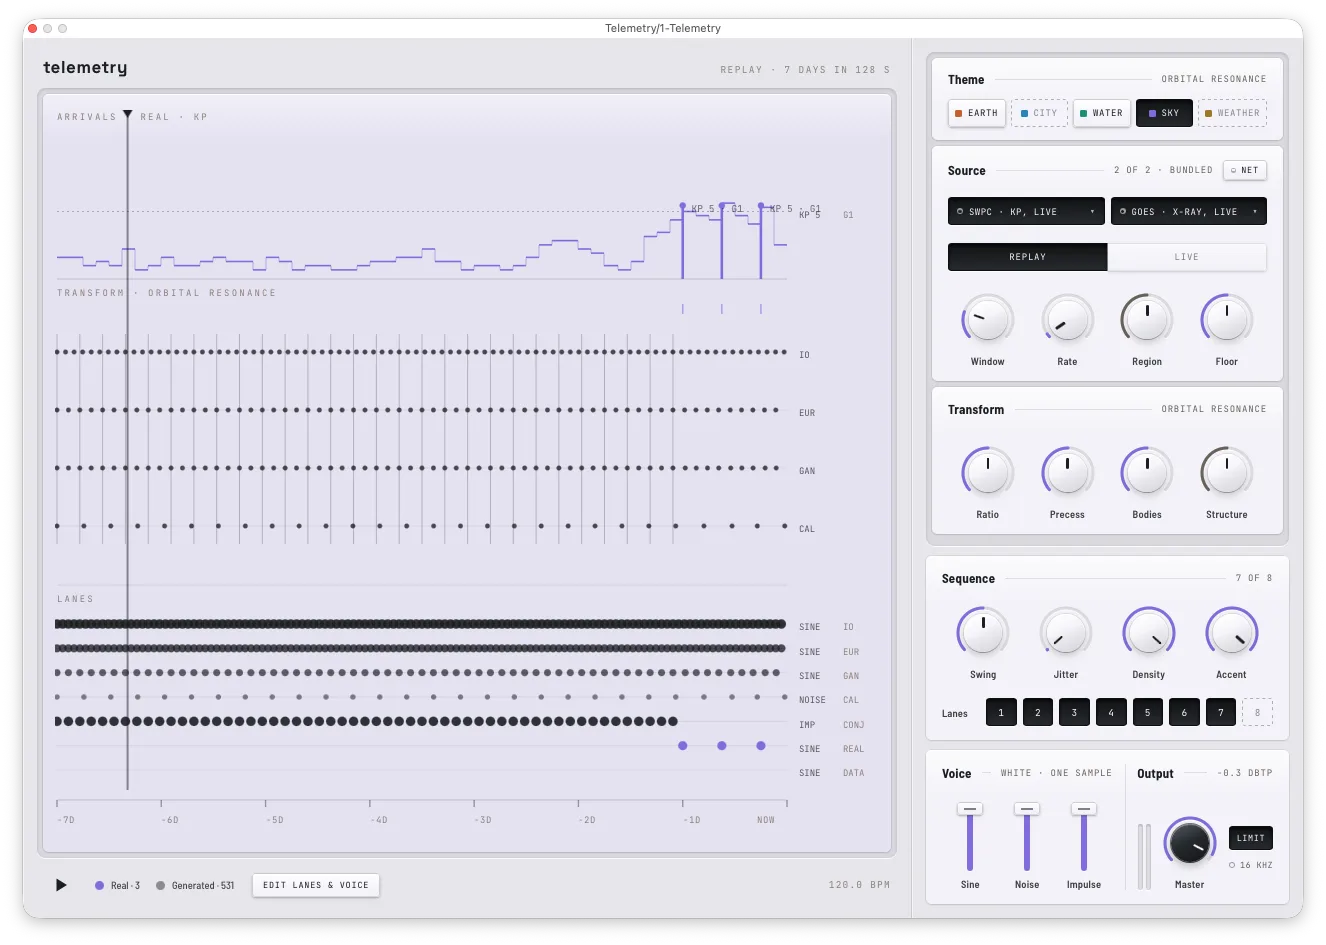
Task: Click the Noise voice slider
Action: pyautogui.click(x=1027, y=836)
